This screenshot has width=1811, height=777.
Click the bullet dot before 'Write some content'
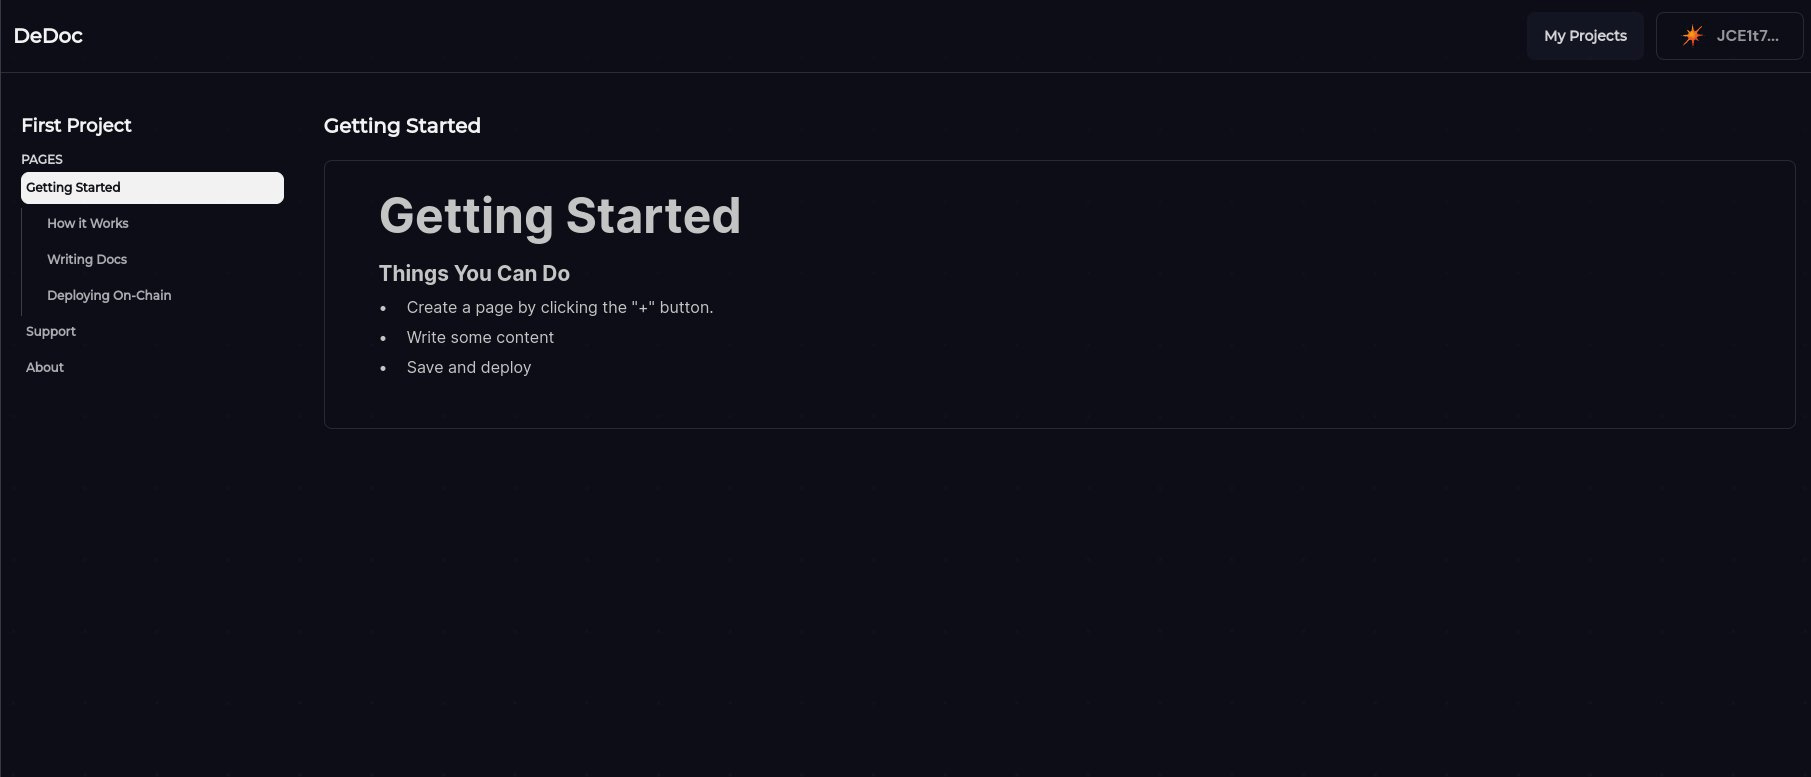tap(383, 339)
